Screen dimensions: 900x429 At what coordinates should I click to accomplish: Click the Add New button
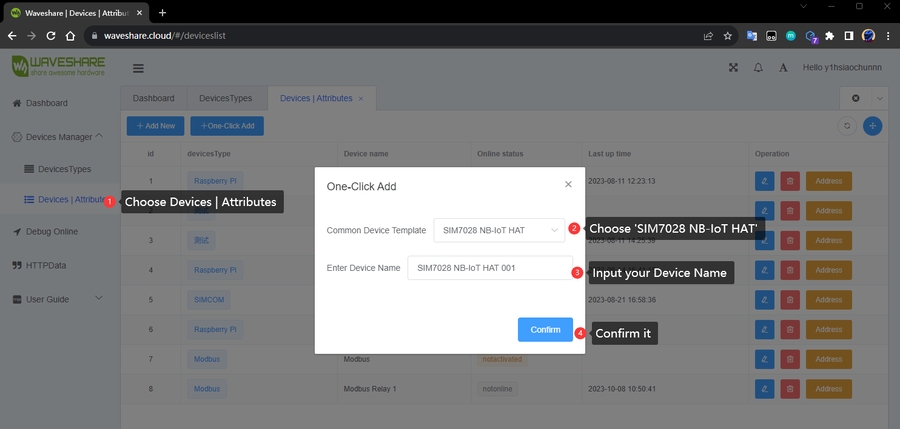coord(155,126)
